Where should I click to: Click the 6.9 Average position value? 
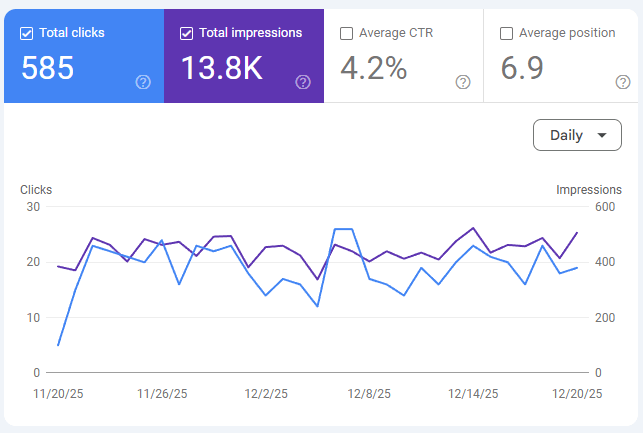522,68
